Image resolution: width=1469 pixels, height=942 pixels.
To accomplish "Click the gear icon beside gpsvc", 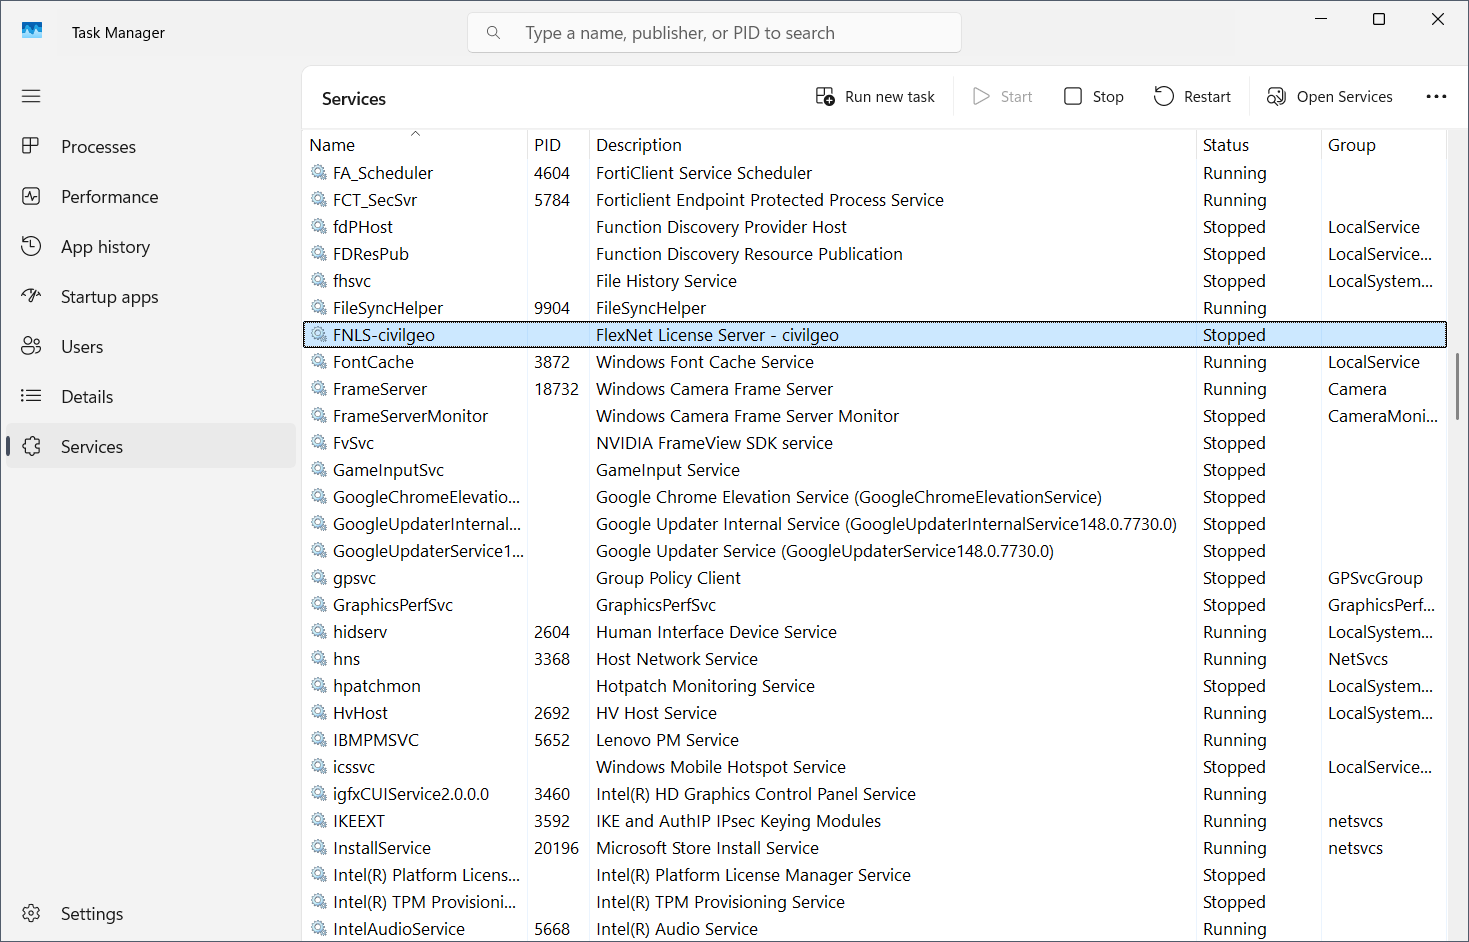I will point(319,577).
